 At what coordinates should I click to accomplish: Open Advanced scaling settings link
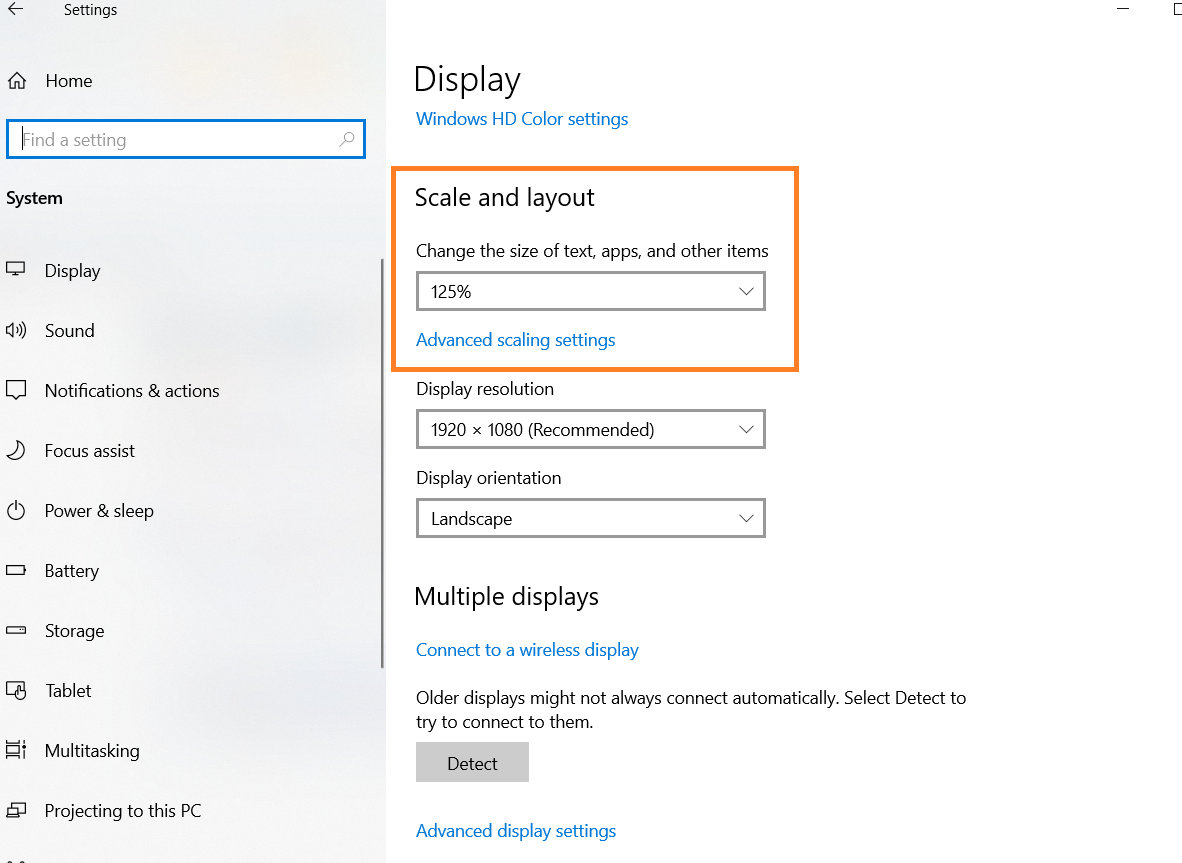point(515,340)
